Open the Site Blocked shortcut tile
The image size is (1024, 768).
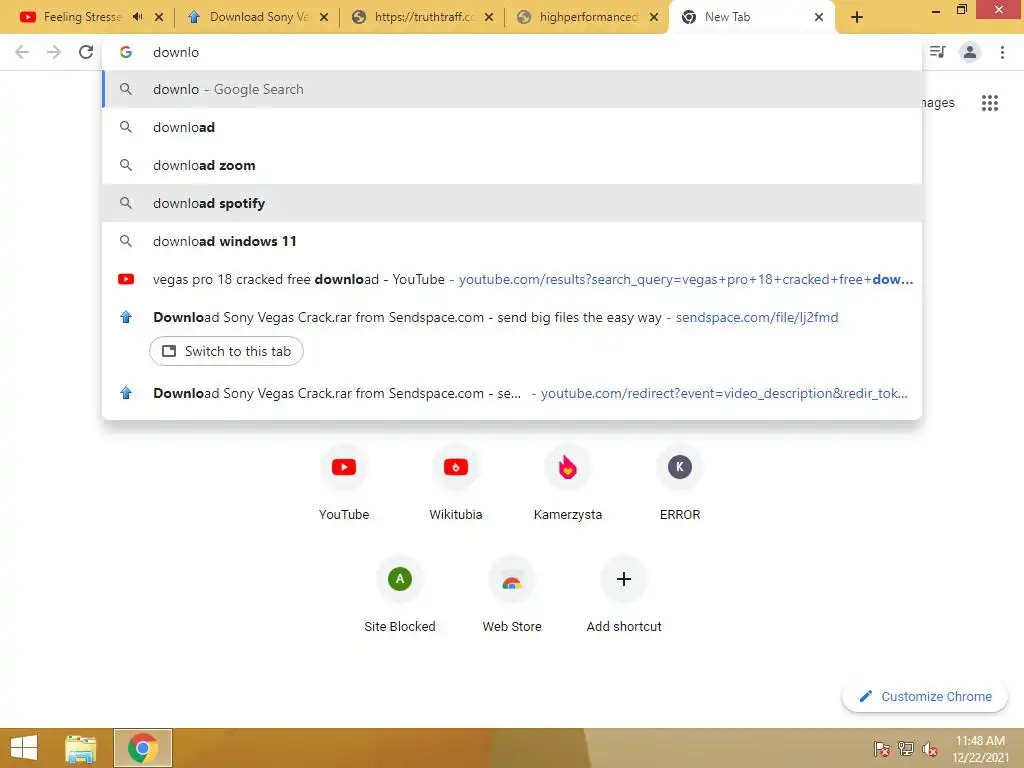(400, 596)
